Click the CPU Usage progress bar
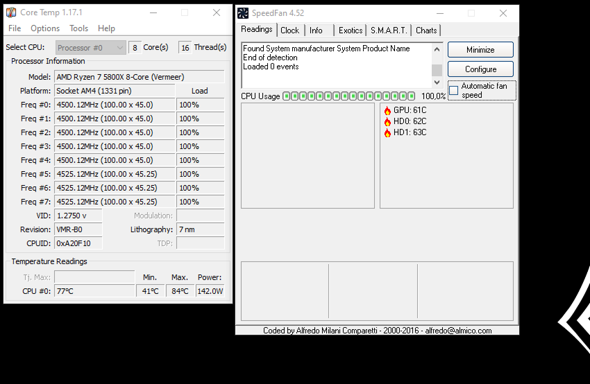Screen dimensions: 590x384 click(349, 96)
